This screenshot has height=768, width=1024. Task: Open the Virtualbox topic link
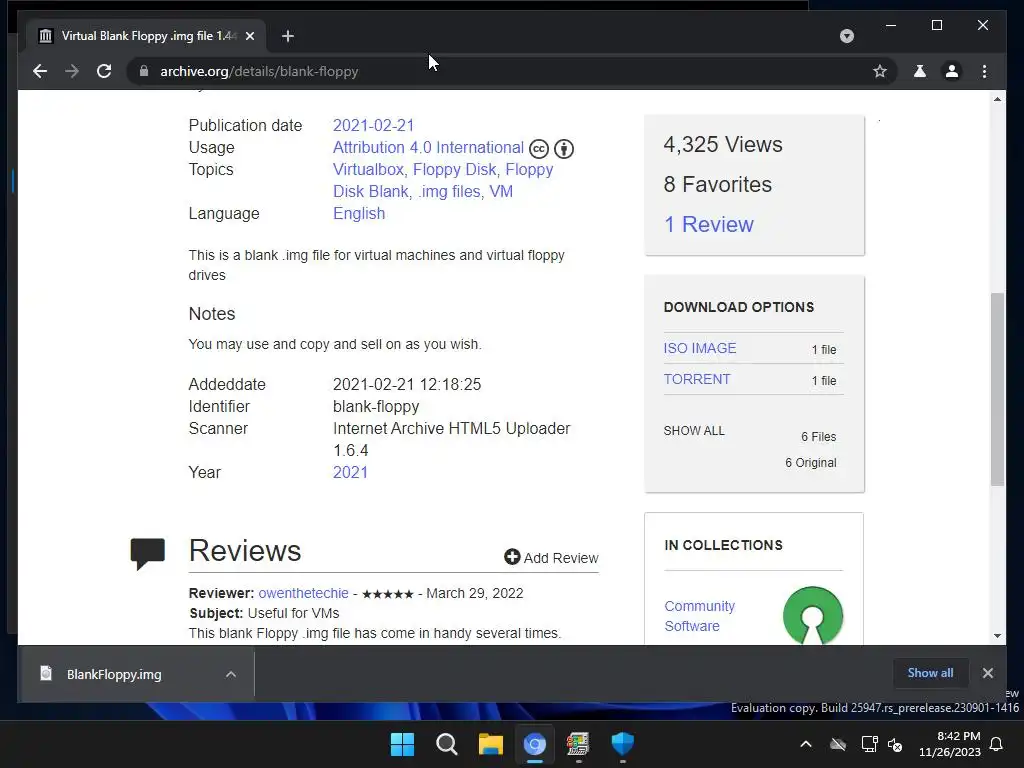click(x=368, y=170)
